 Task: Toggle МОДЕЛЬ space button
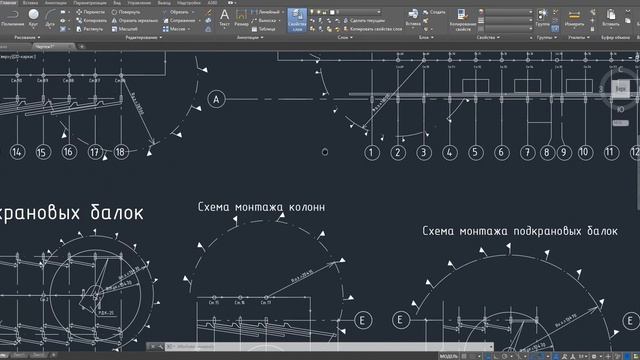click(x=449, y=356)
